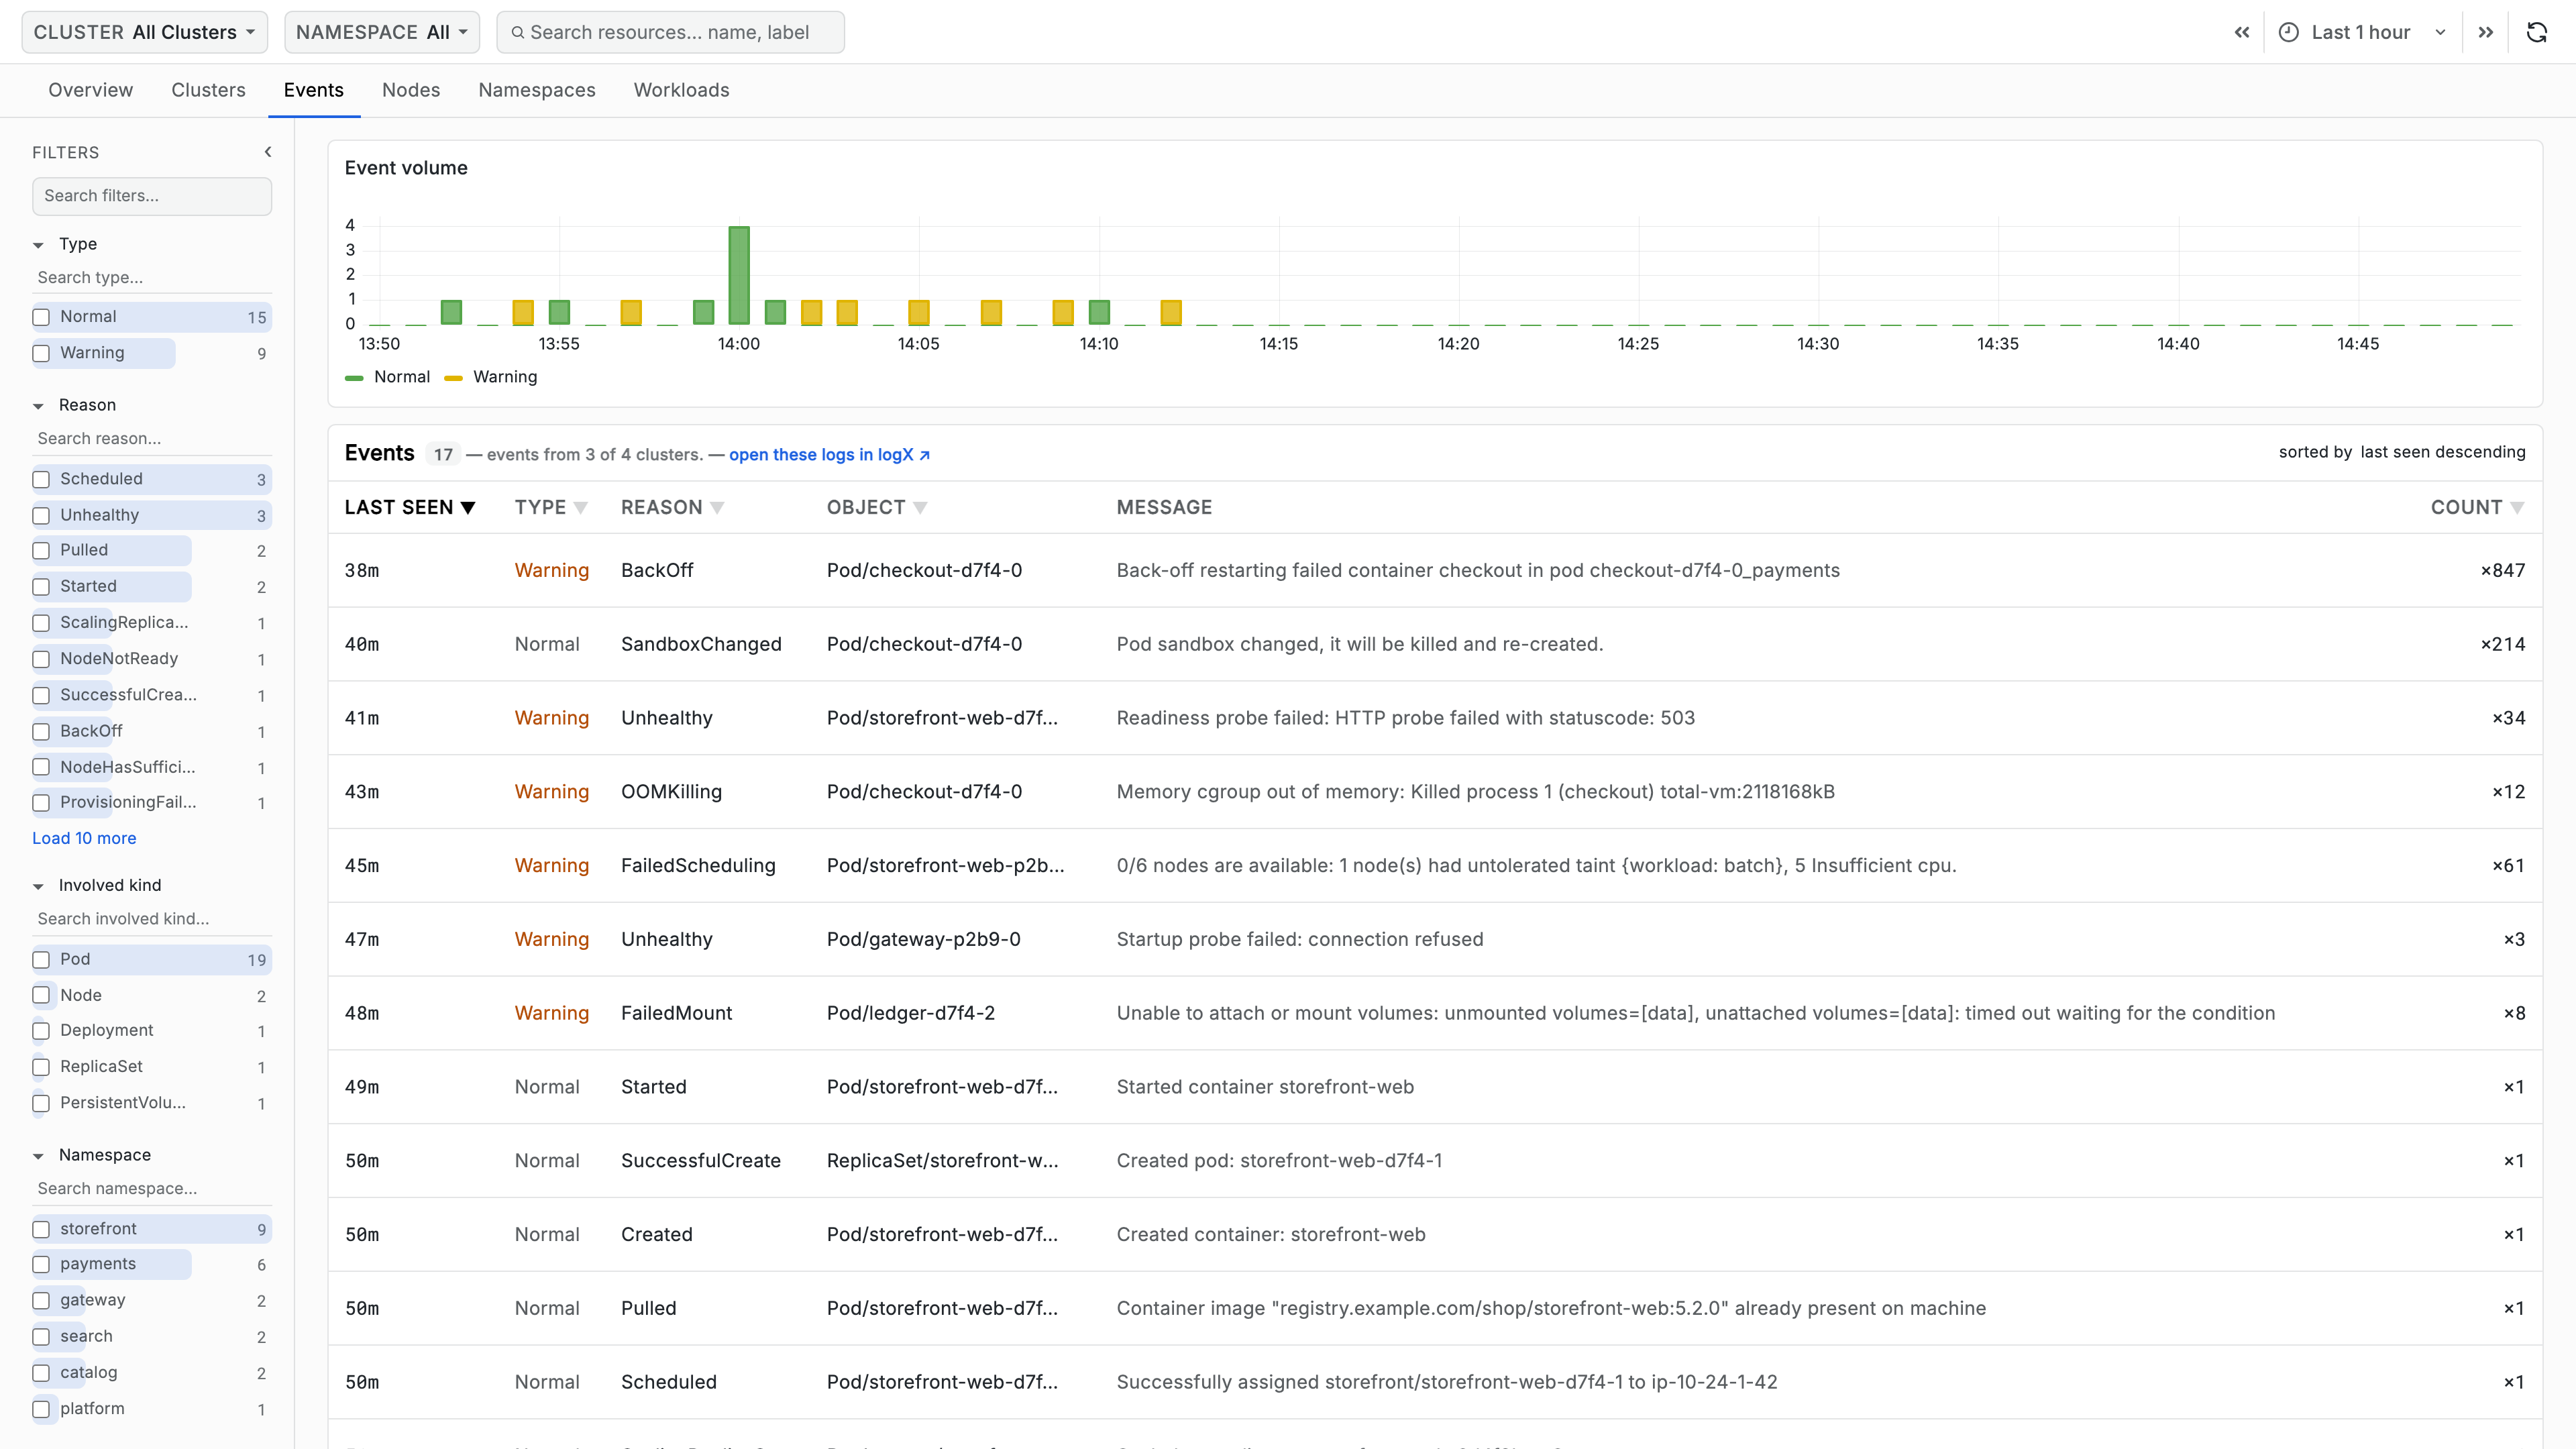
Task: Click the tall green bar at 14:00
Action: coord(739,275)
